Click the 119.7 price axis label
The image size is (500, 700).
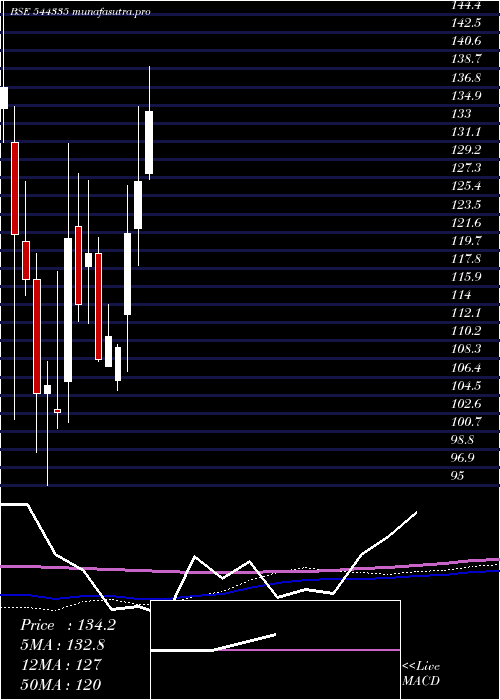click(x=467, y=240)
